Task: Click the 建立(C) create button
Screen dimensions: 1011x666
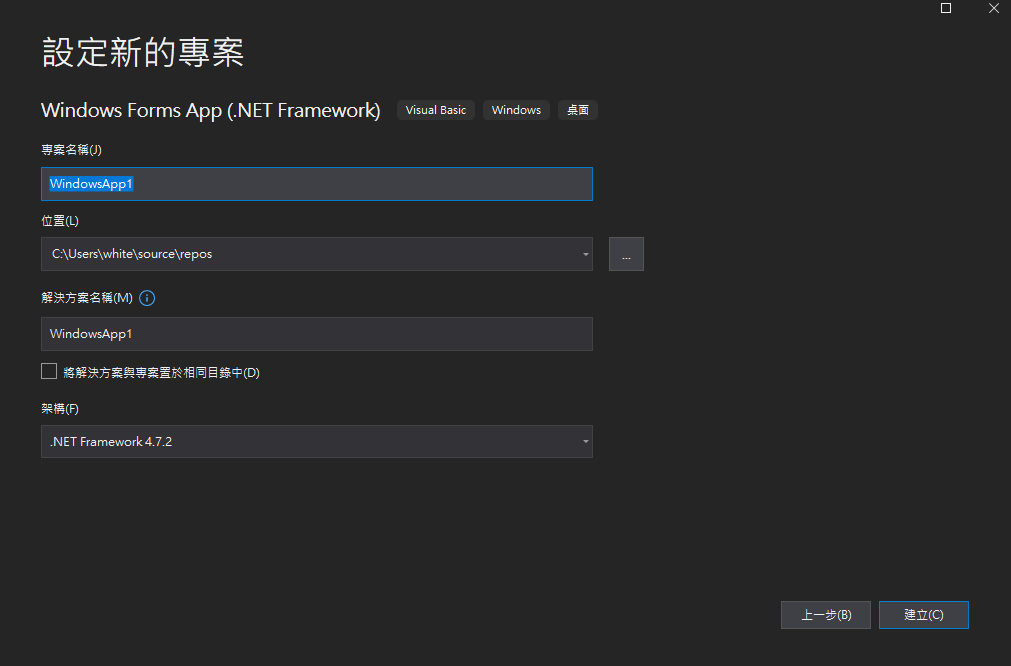Action: pyautogui.click(x=924, y=615)
